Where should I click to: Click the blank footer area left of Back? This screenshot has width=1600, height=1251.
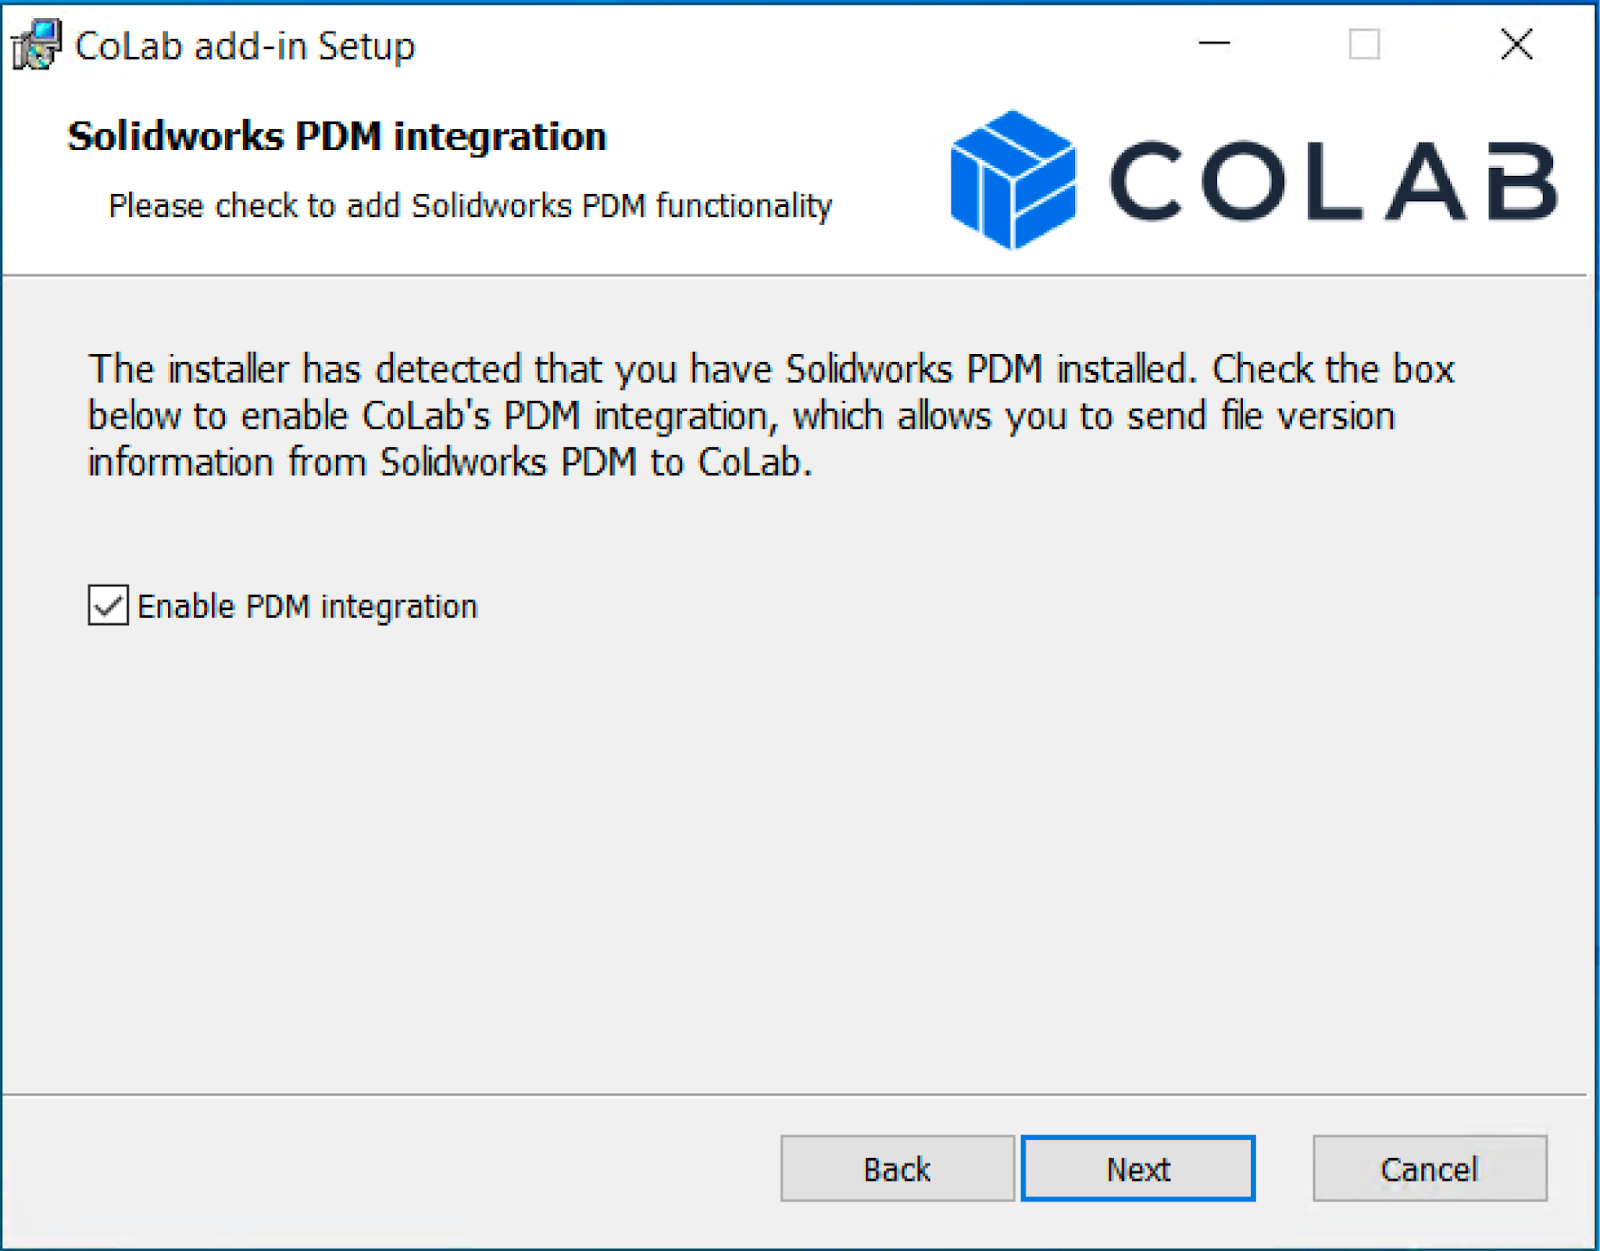[390, 1168]
